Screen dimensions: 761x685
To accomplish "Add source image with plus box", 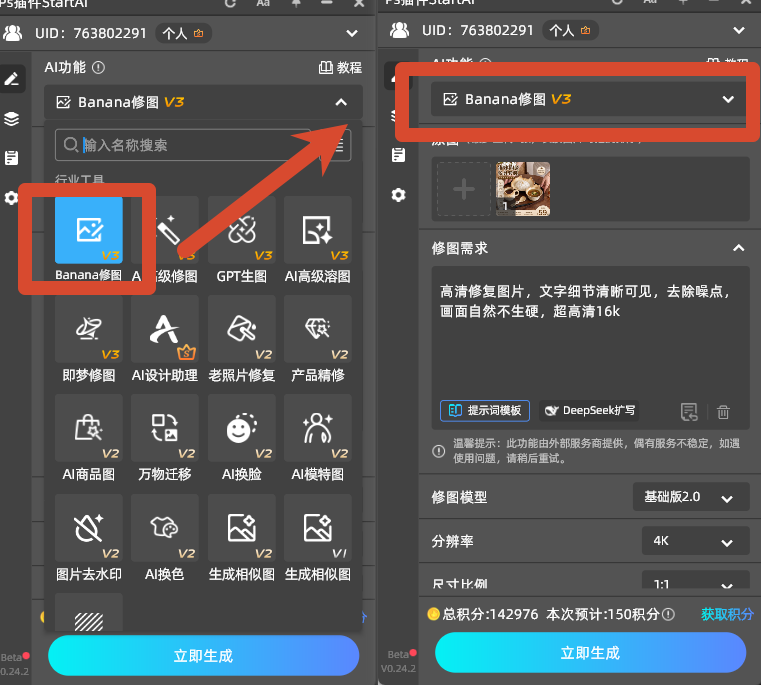I will tap(463, 189).
